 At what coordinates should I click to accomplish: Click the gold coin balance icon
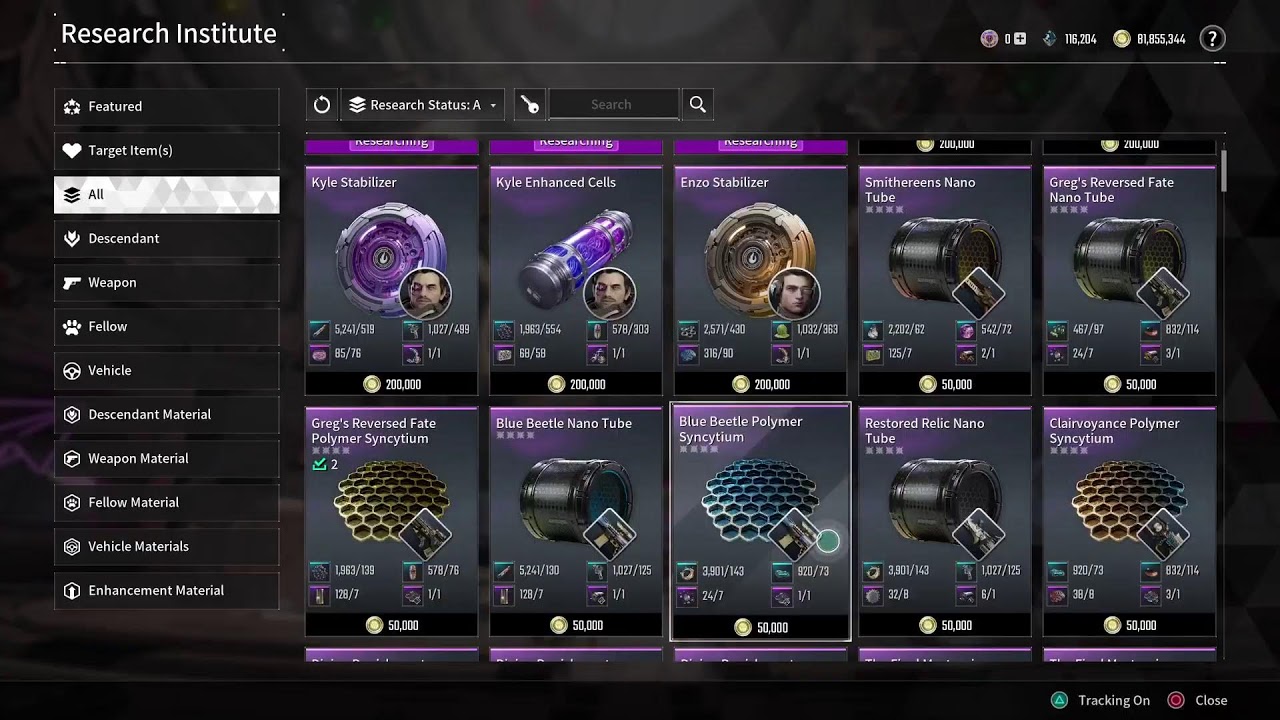1122,39
